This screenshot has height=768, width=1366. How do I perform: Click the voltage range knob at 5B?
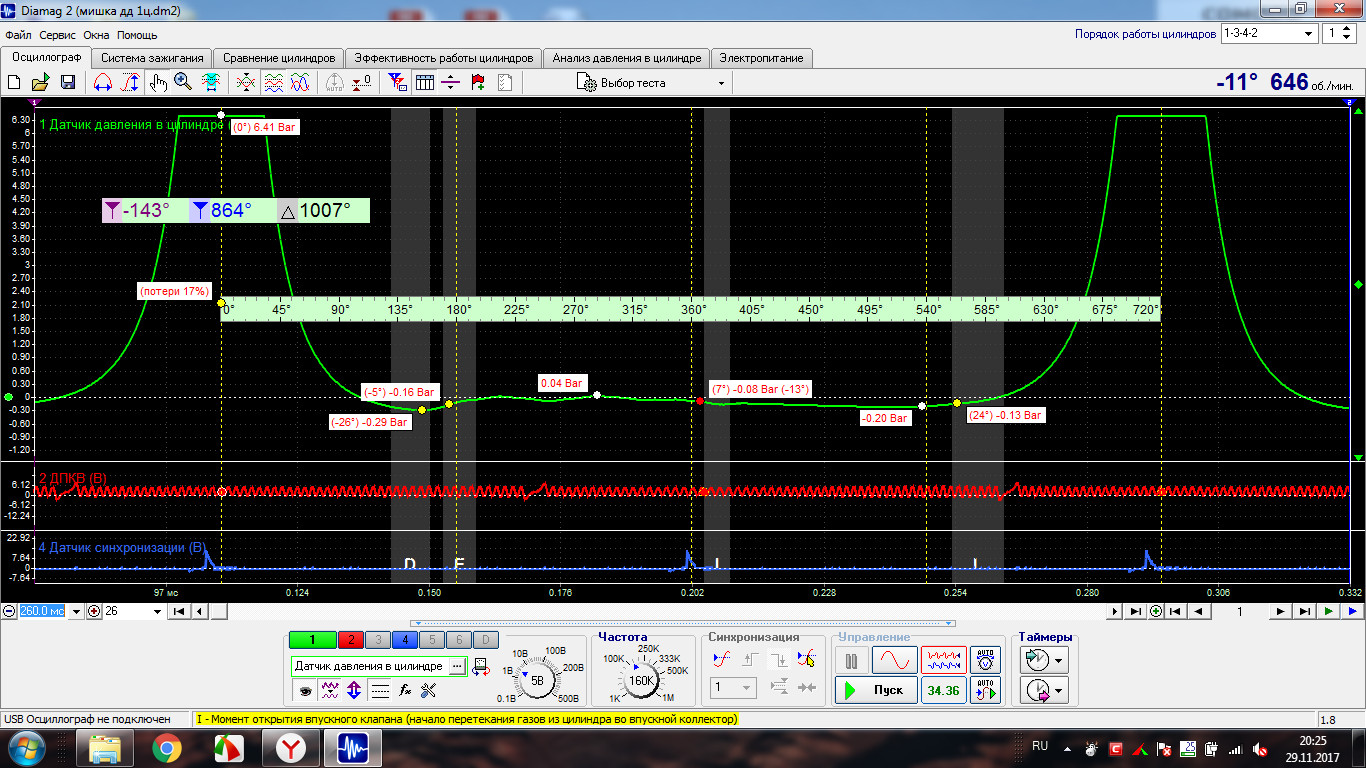pyautogui.click(x=538, y=681)
